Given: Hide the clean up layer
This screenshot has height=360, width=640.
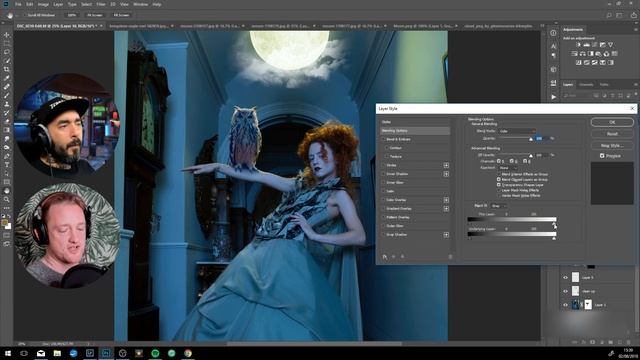Looking at the screenshot, I should [x=565, y=291].
